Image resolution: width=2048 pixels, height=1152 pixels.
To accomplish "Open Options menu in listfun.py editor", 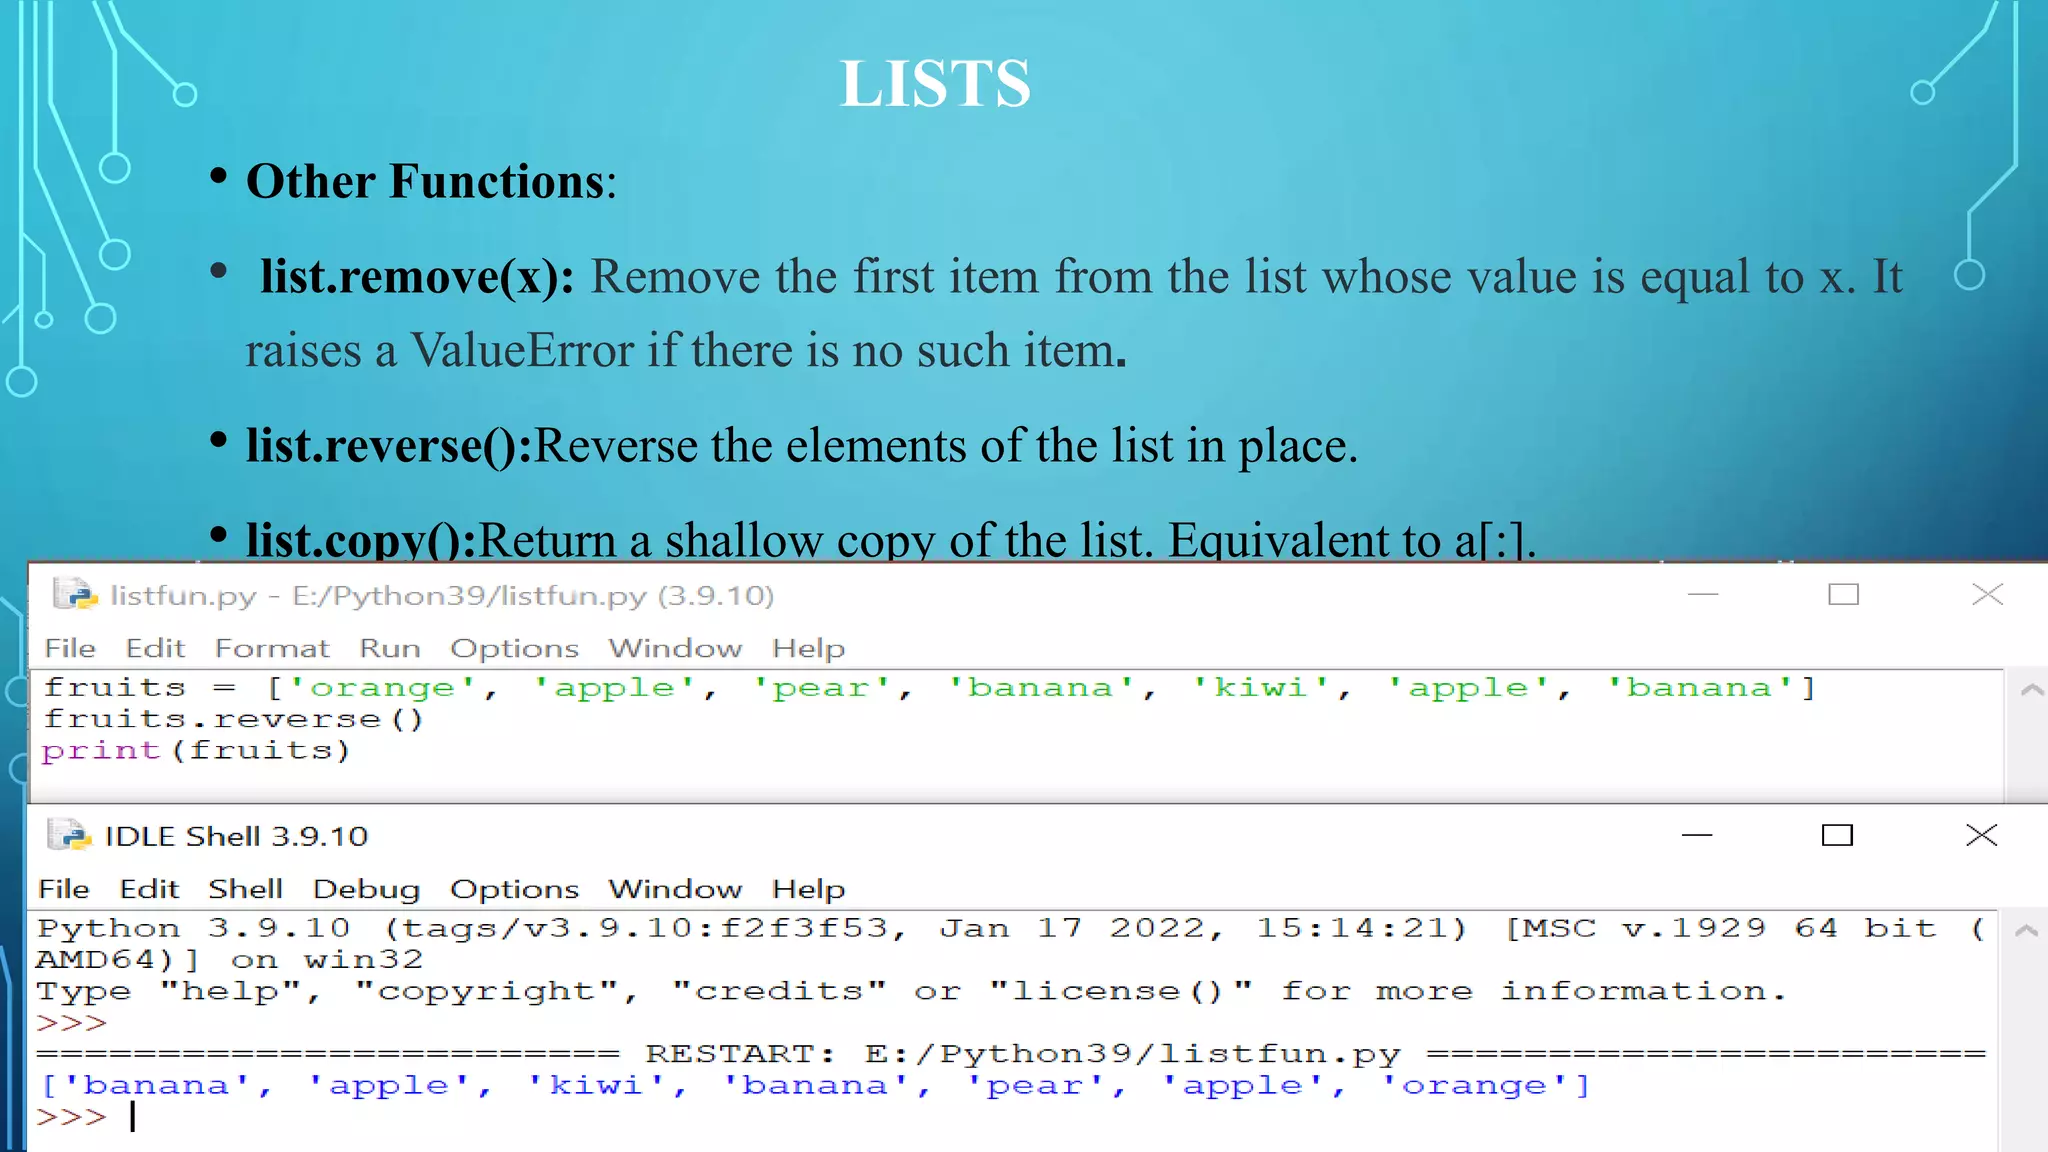I will [x=514, y=648].
